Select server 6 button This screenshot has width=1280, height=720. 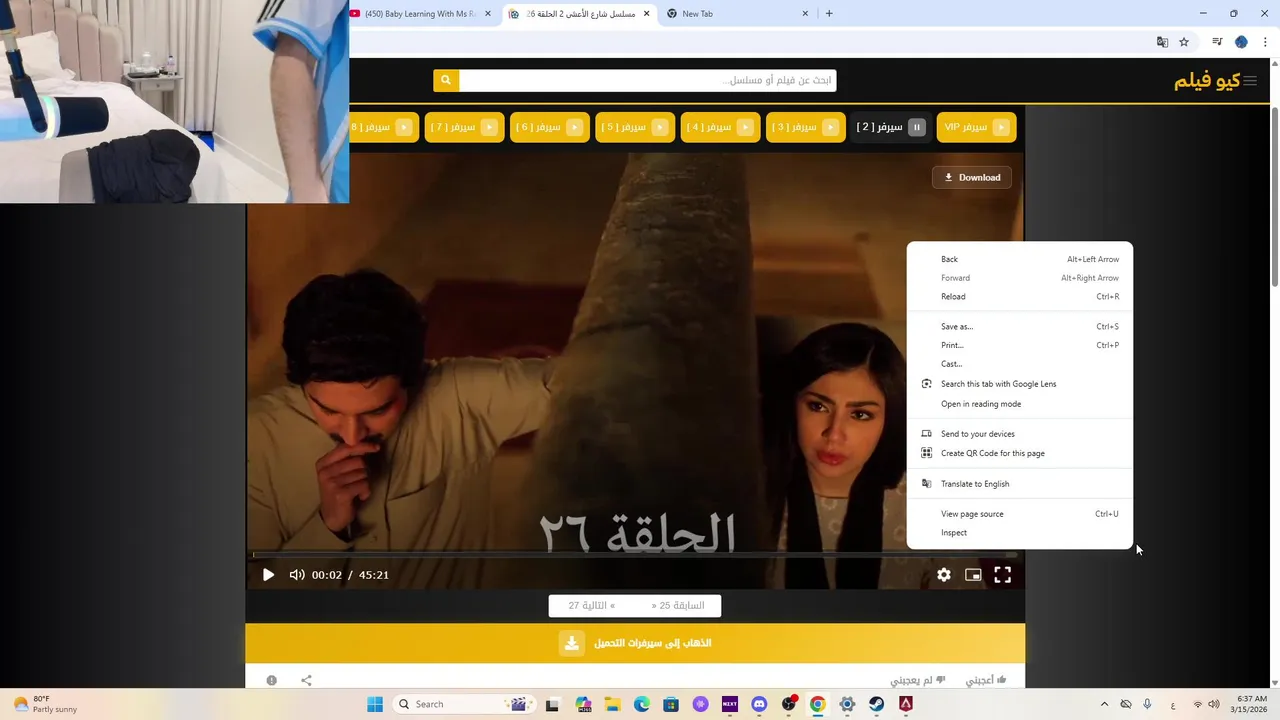[x=549, y=127]
